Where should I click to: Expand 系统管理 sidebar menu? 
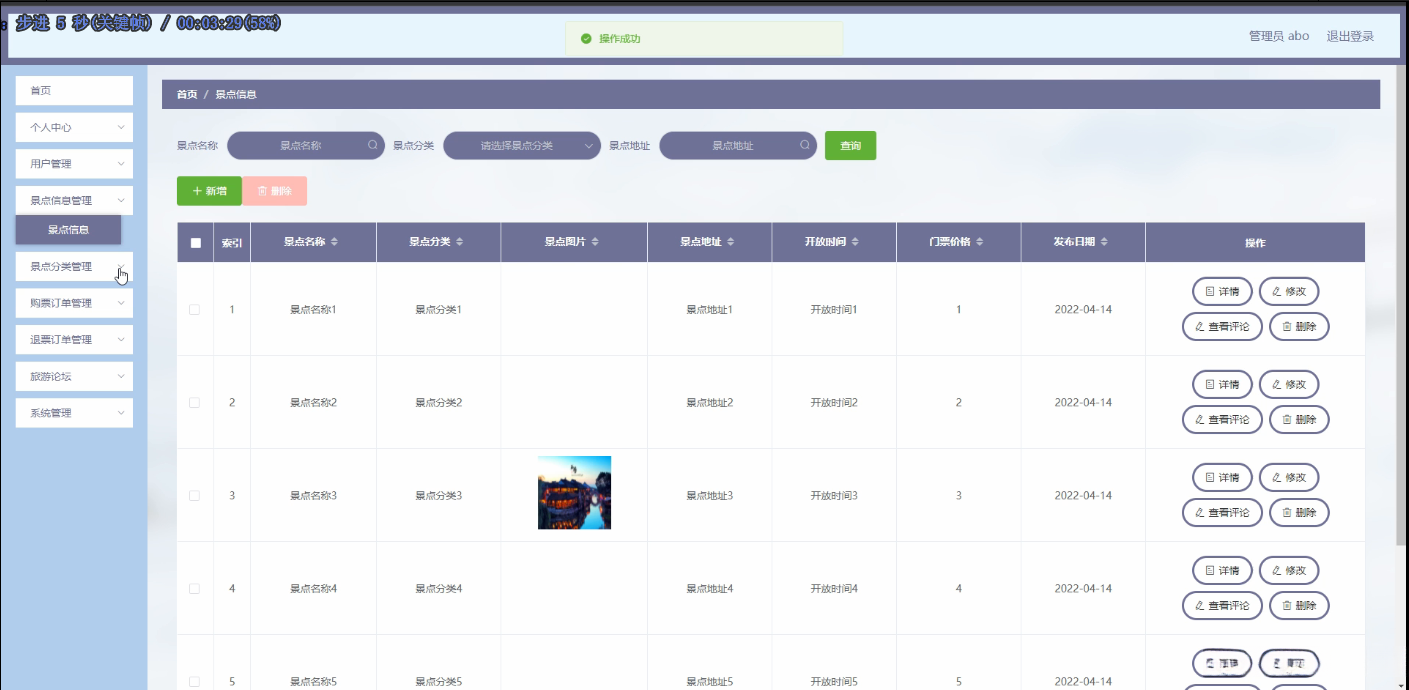(x=74, y=413)
